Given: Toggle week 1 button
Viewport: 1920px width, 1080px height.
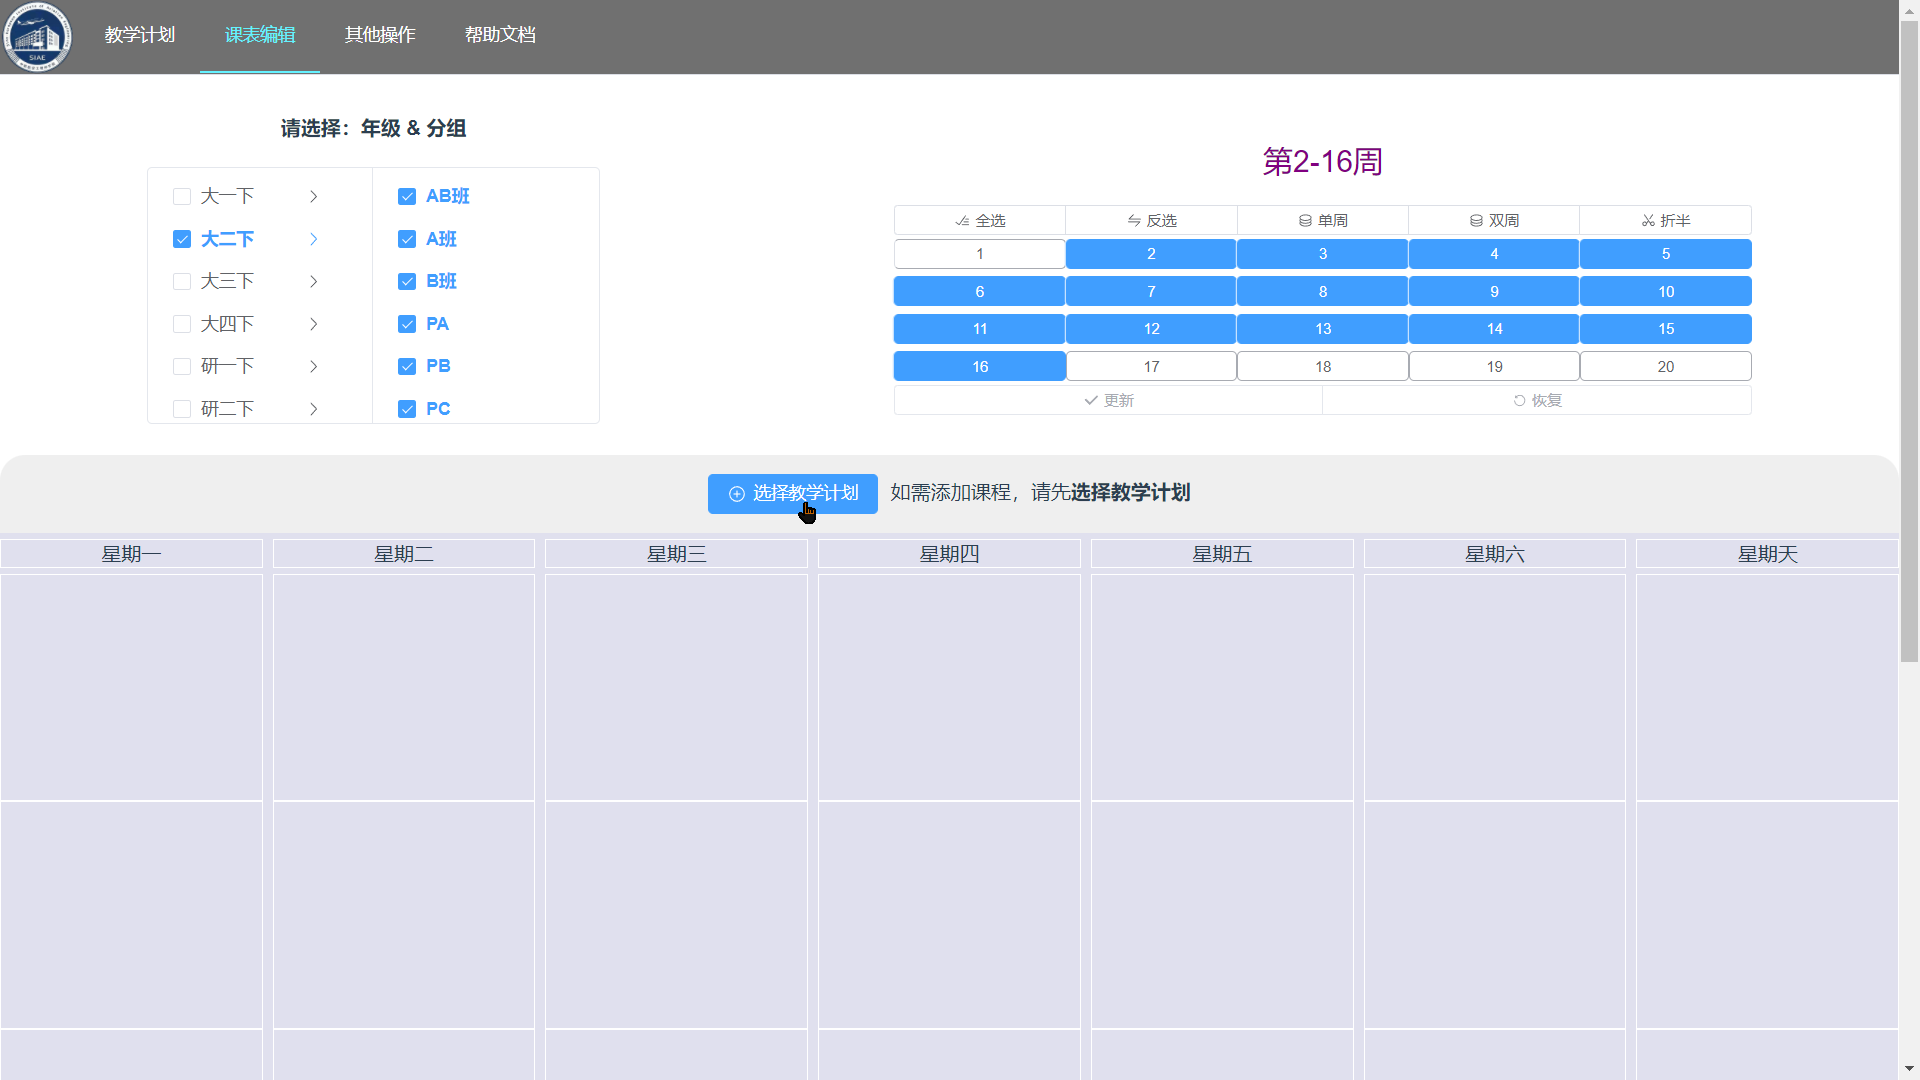Looking at the screenshot, I should tap(980, 254).
